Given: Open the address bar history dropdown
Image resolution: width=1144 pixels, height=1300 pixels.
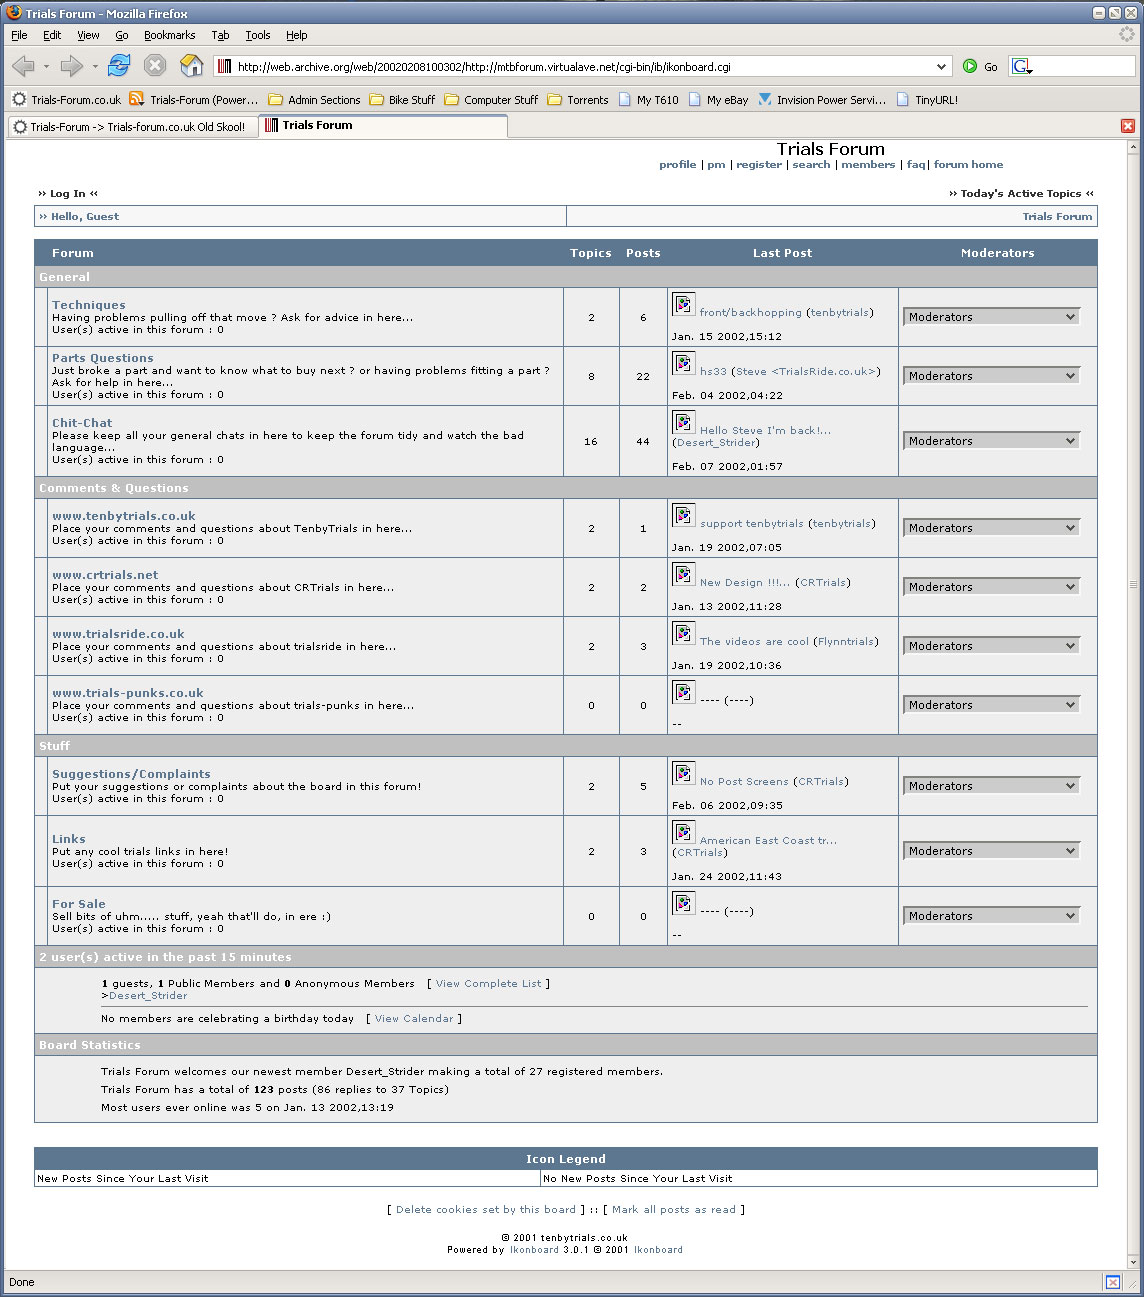Looking at the screenshot, I should 941,67.
